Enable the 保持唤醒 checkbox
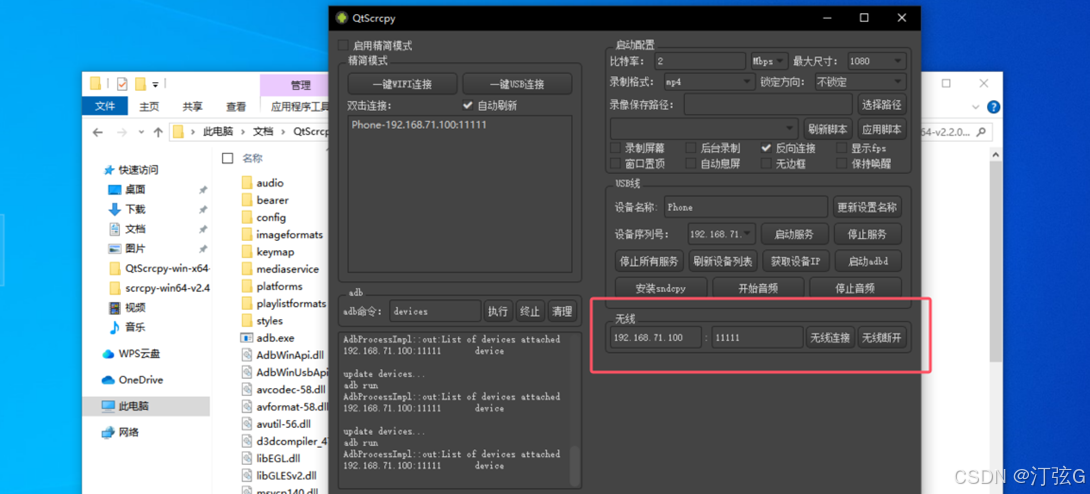 842,164
